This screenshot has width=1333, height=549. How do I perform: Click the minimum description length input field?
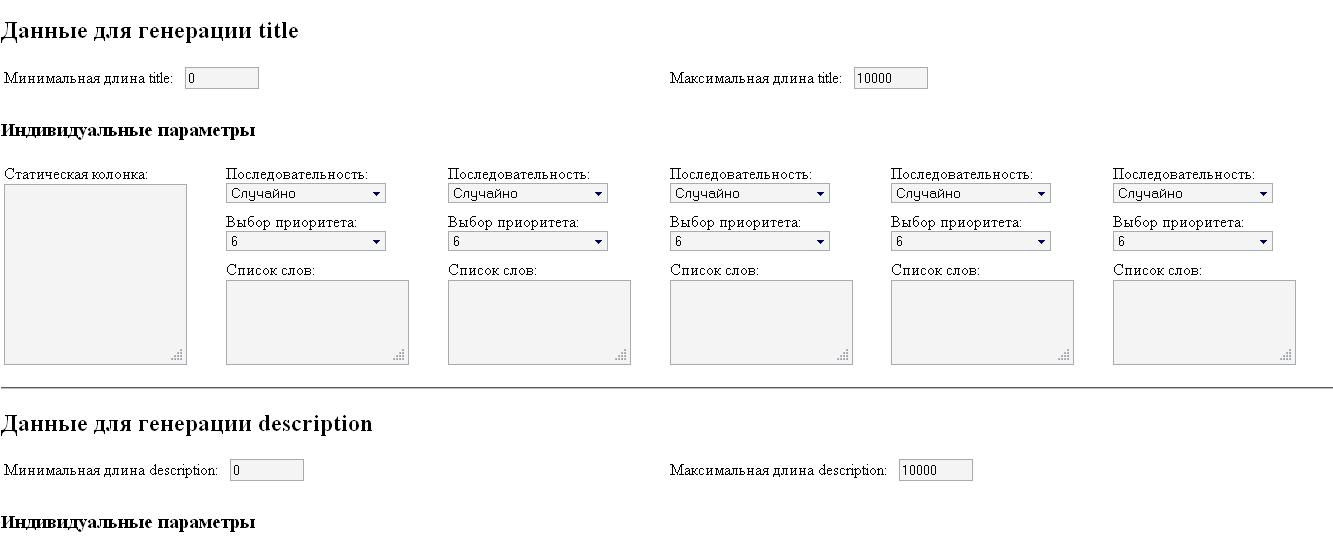(x=266, y=470)
